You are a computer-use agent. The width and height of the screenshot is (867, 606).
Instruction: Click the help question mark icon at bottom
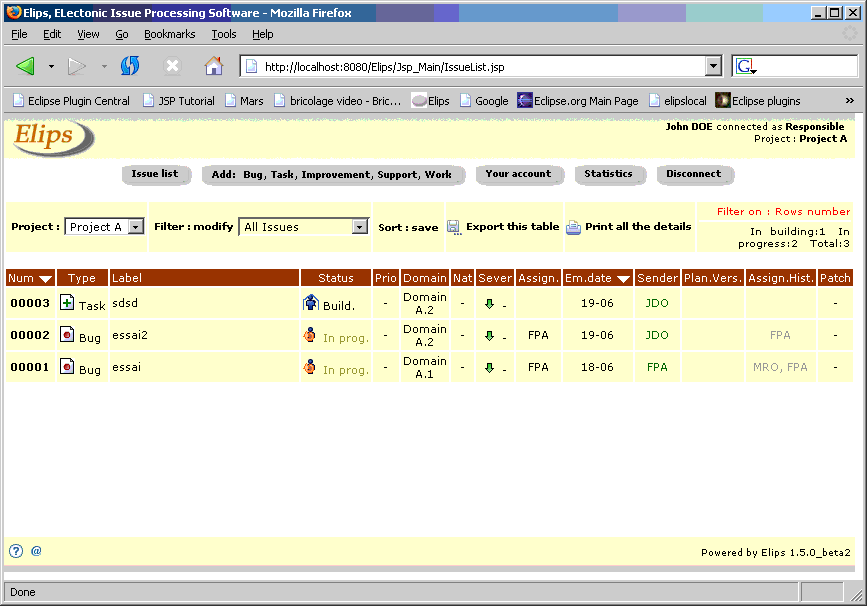pos(16,551)
